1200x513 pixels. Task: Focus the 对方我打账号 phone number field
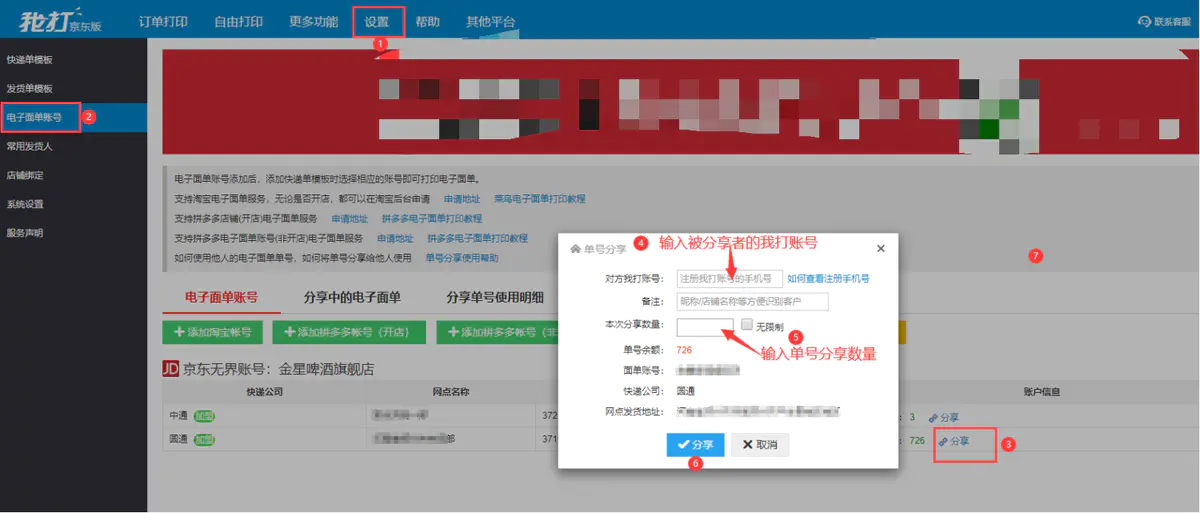tap(730, 279)
